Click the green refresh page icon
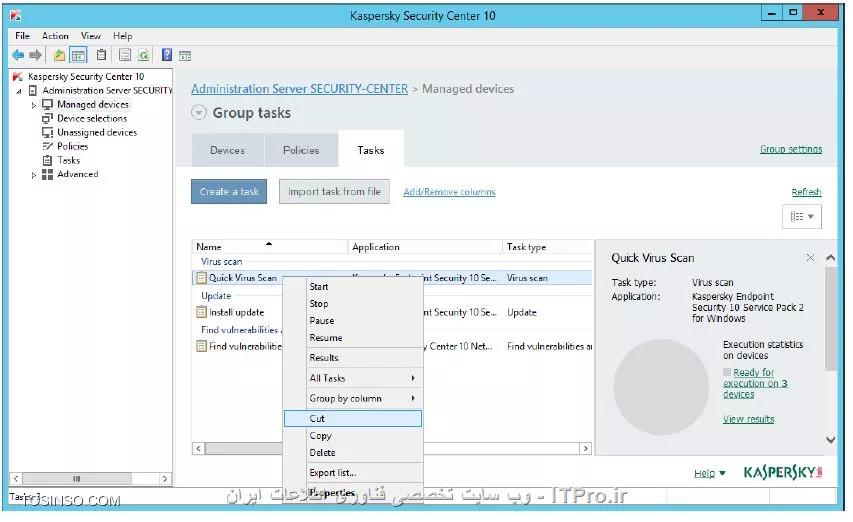Viewport: 853px width, 522px height. 143,55
